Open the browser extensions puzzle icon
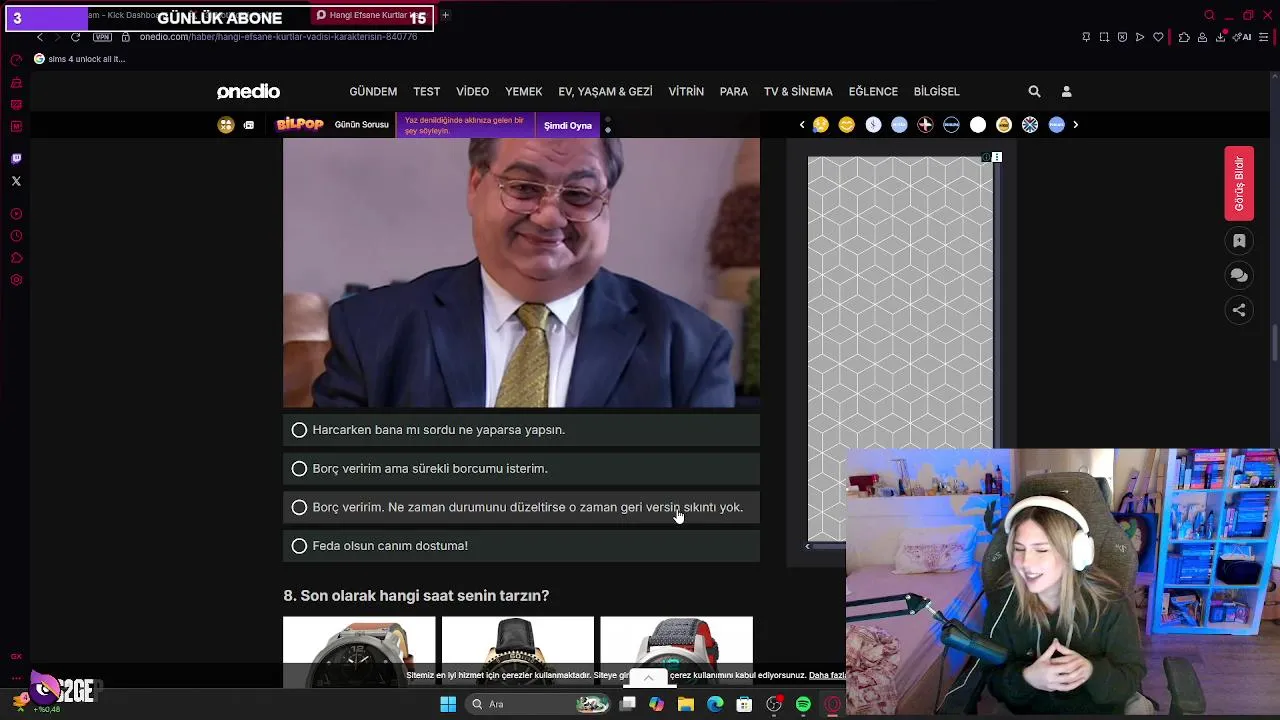The width and height of the screenshot is (1280, 720). click(1184, 37)
